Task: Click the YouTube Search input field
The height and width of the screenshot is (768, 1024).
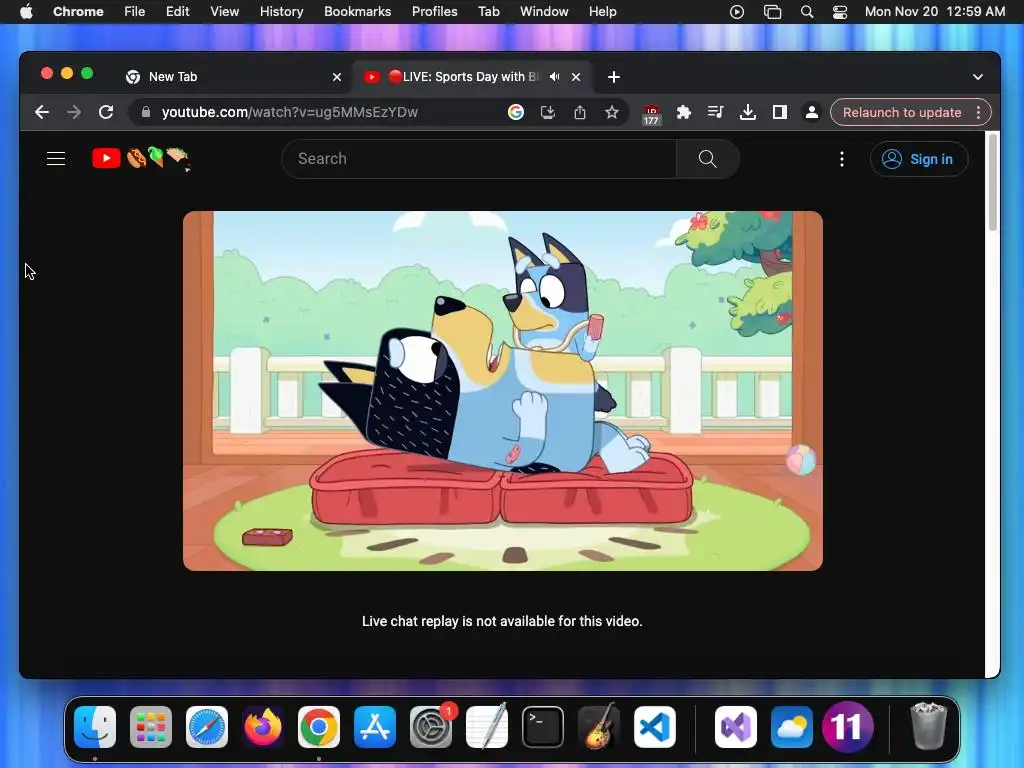Action: (479, 159)
